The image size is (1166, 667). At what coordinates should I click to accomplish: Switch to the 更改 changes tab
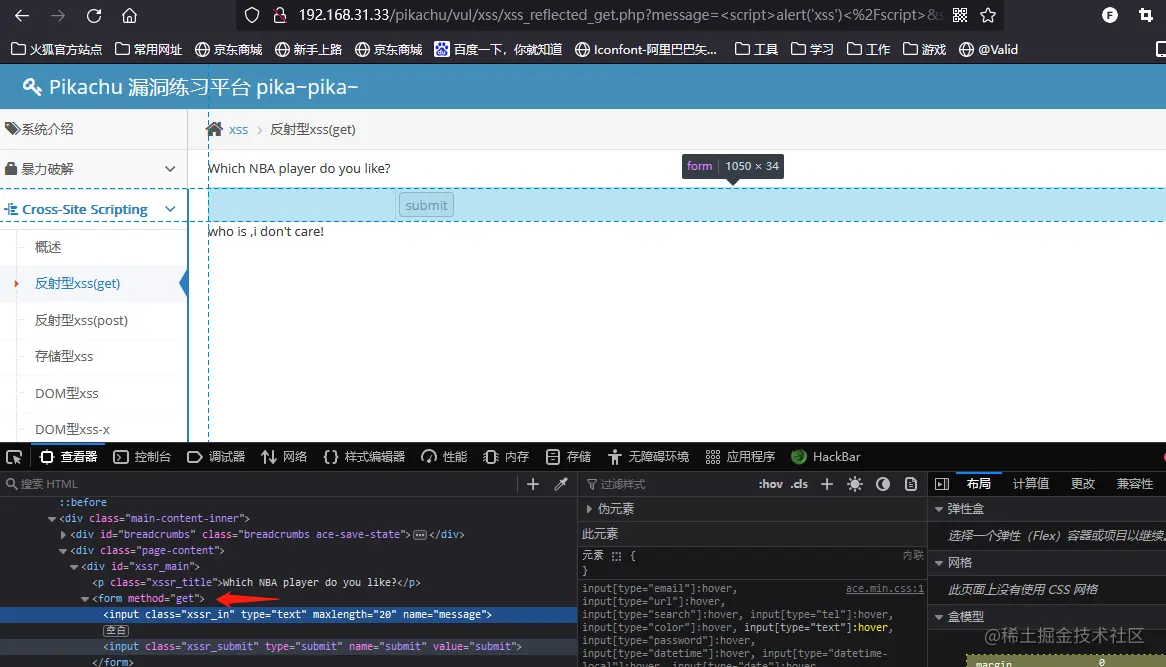point(1083,484)
